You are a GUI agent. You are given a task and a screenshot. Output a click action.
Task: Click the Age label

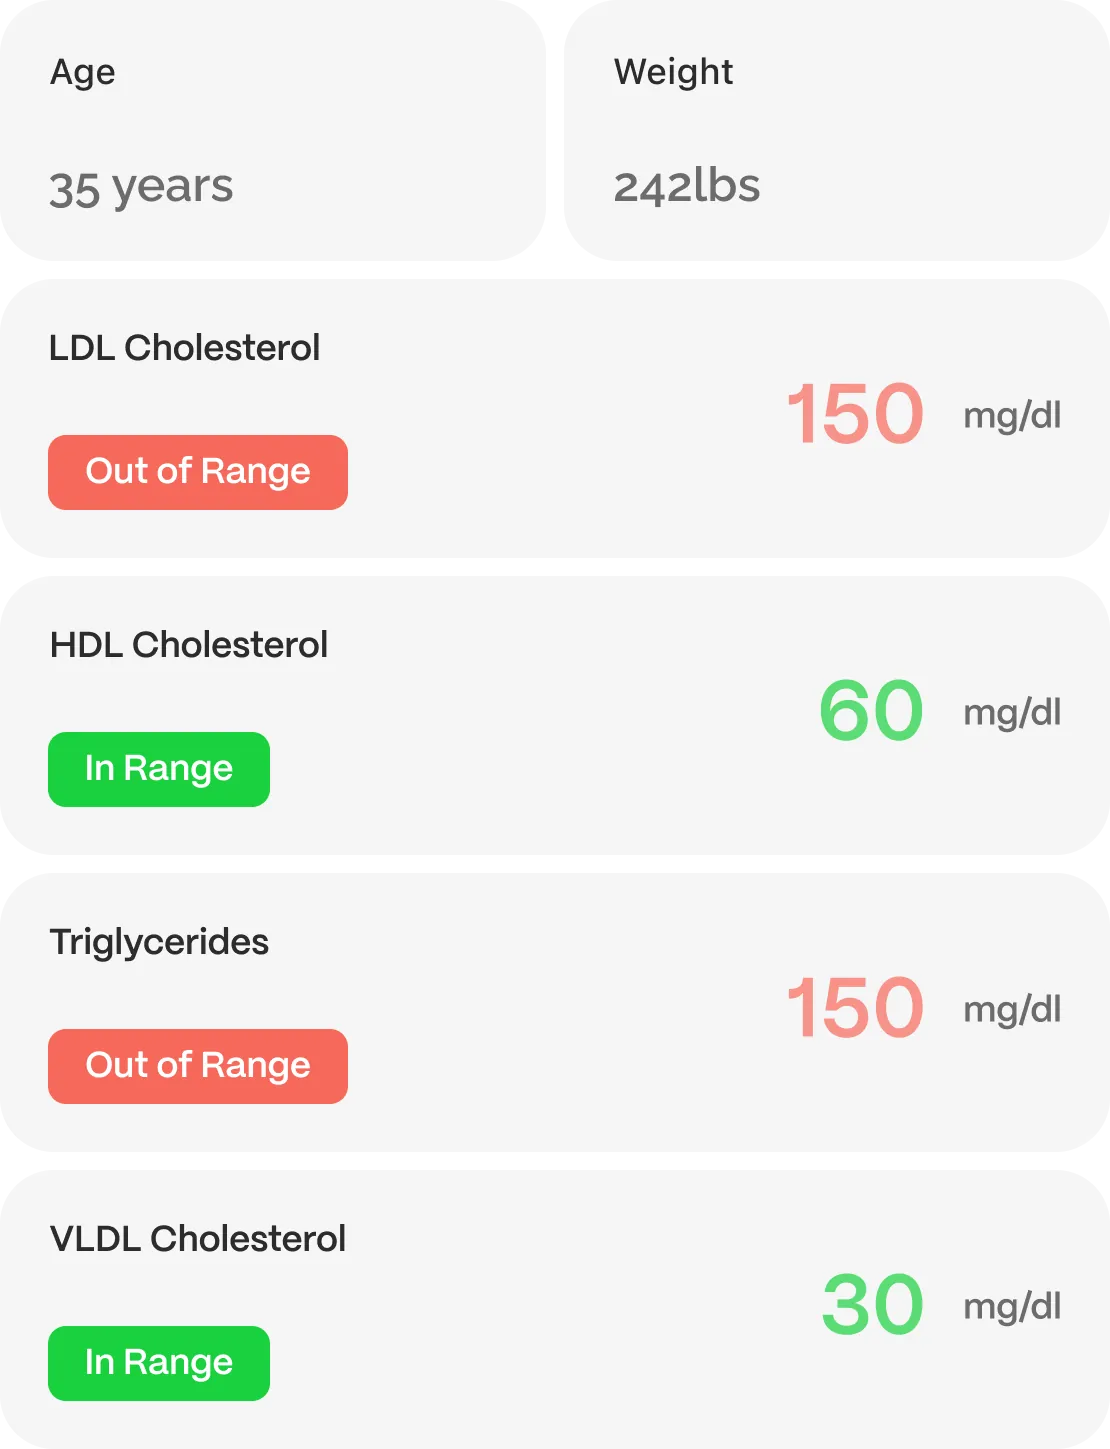[x=83, y=73]
